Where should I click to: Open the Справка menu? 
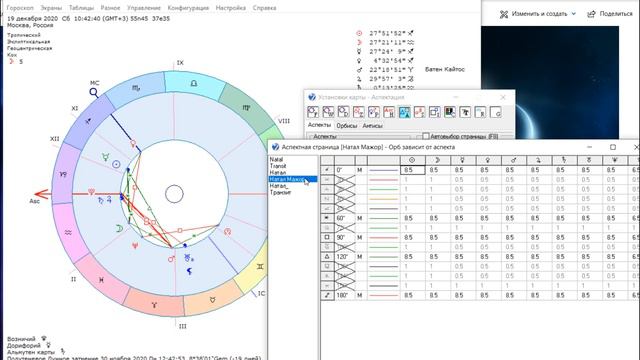pos(264,8)
